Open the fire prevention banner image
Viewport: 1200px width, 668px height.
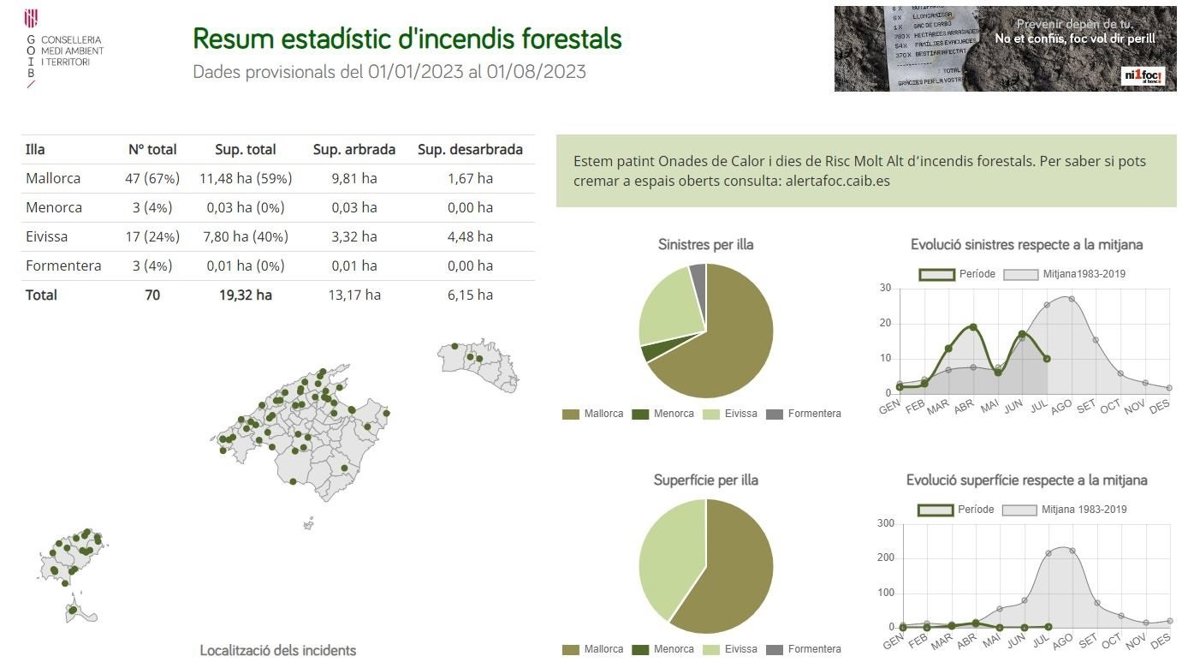[1004, 49]
